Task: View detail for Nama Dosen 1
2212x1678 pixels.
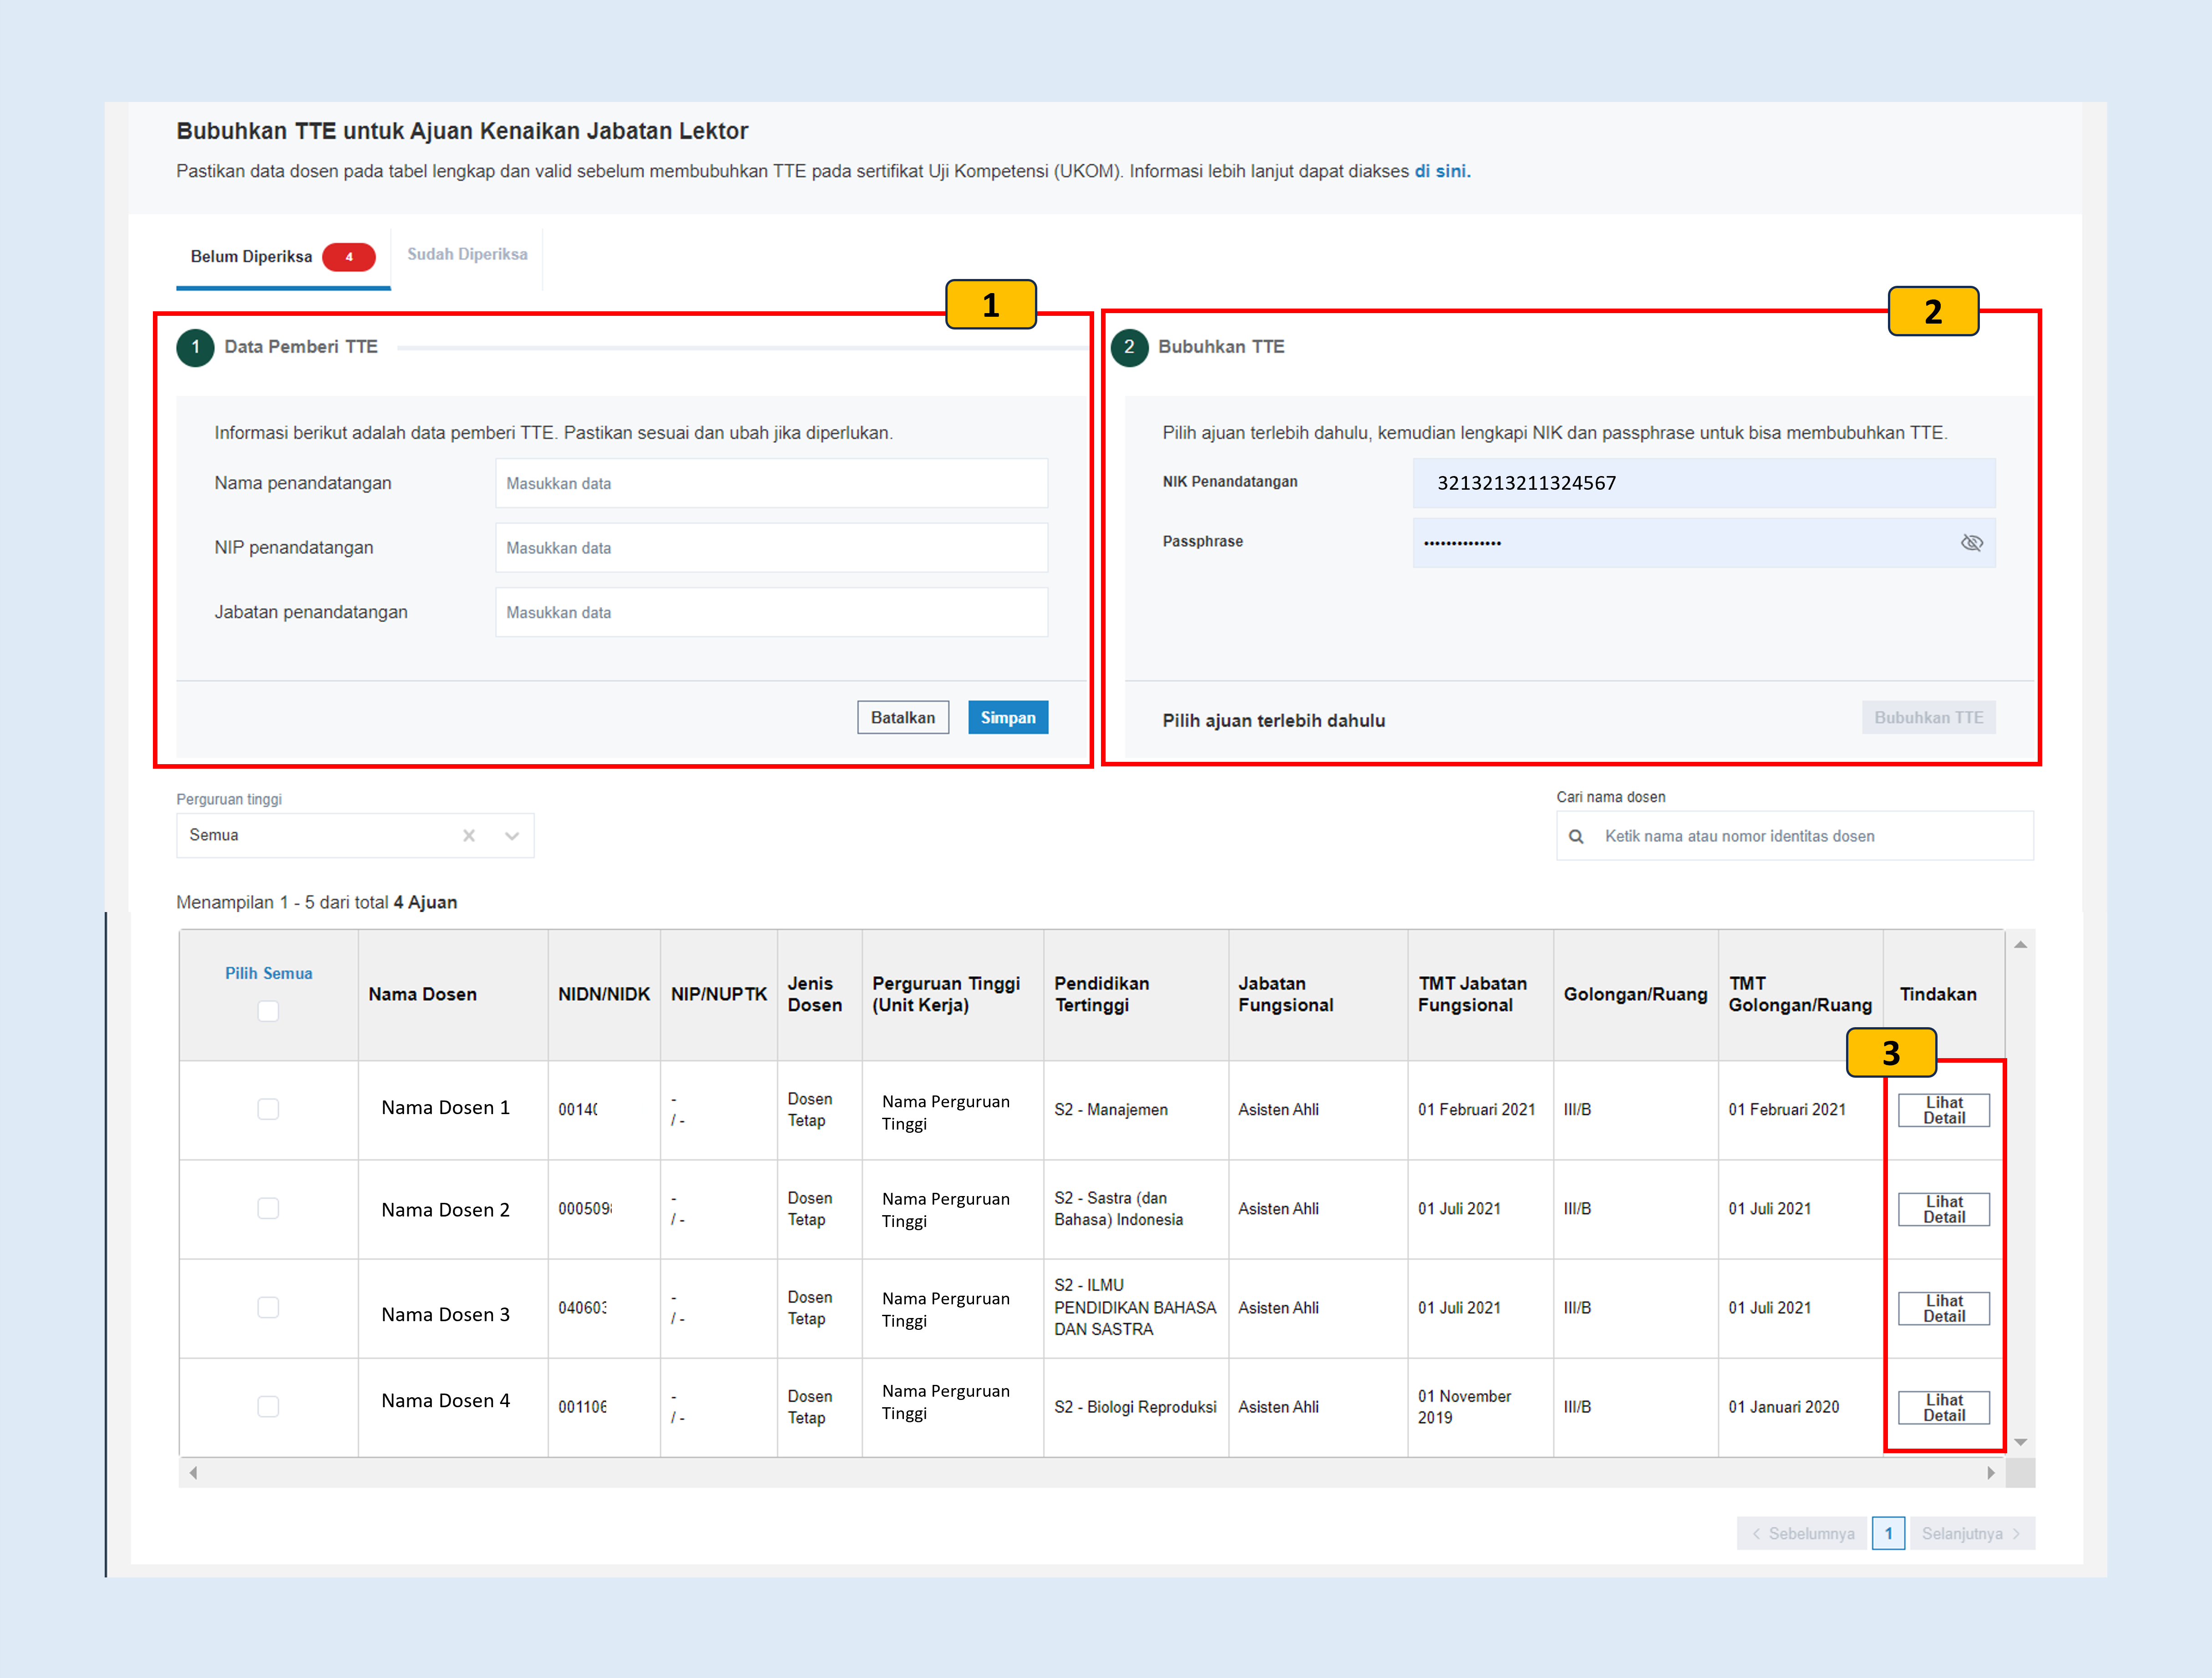Action: 1944,1110
